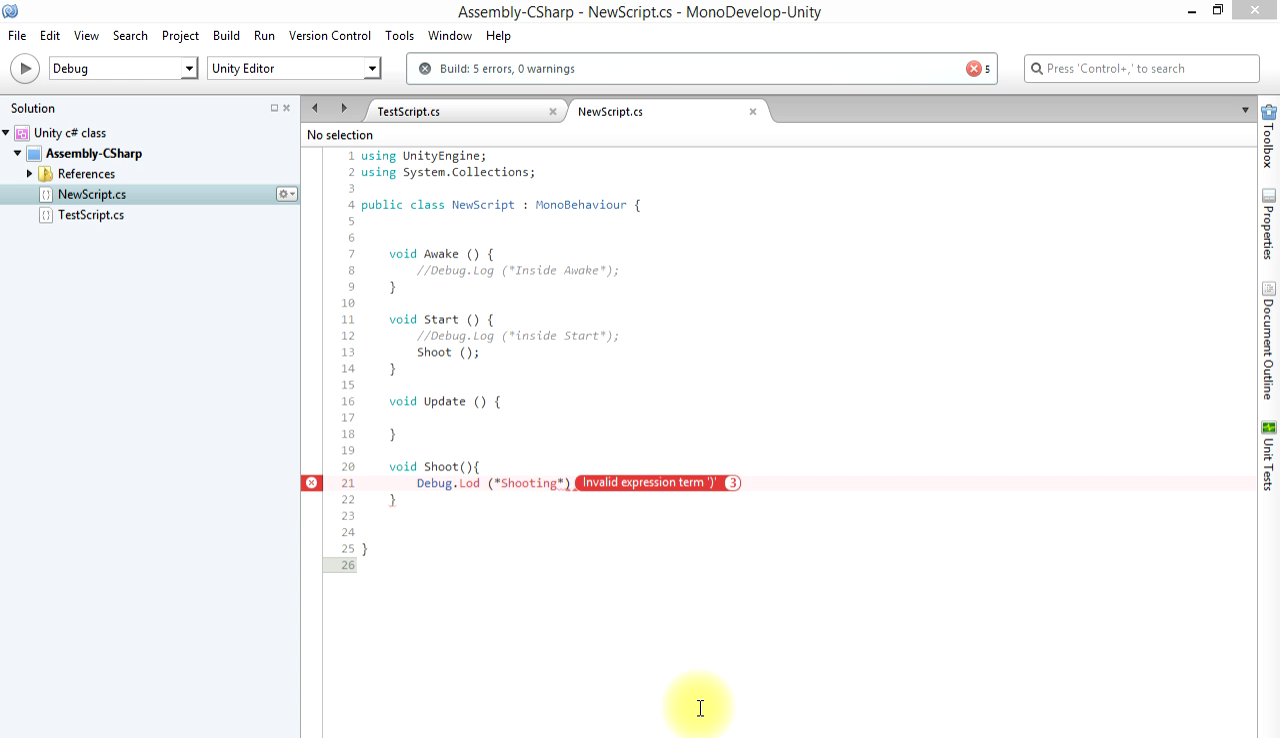Screen dimensions: 1280x738
Task: Collapse the Assembly-CSharp project node
Action: (18, 153)
